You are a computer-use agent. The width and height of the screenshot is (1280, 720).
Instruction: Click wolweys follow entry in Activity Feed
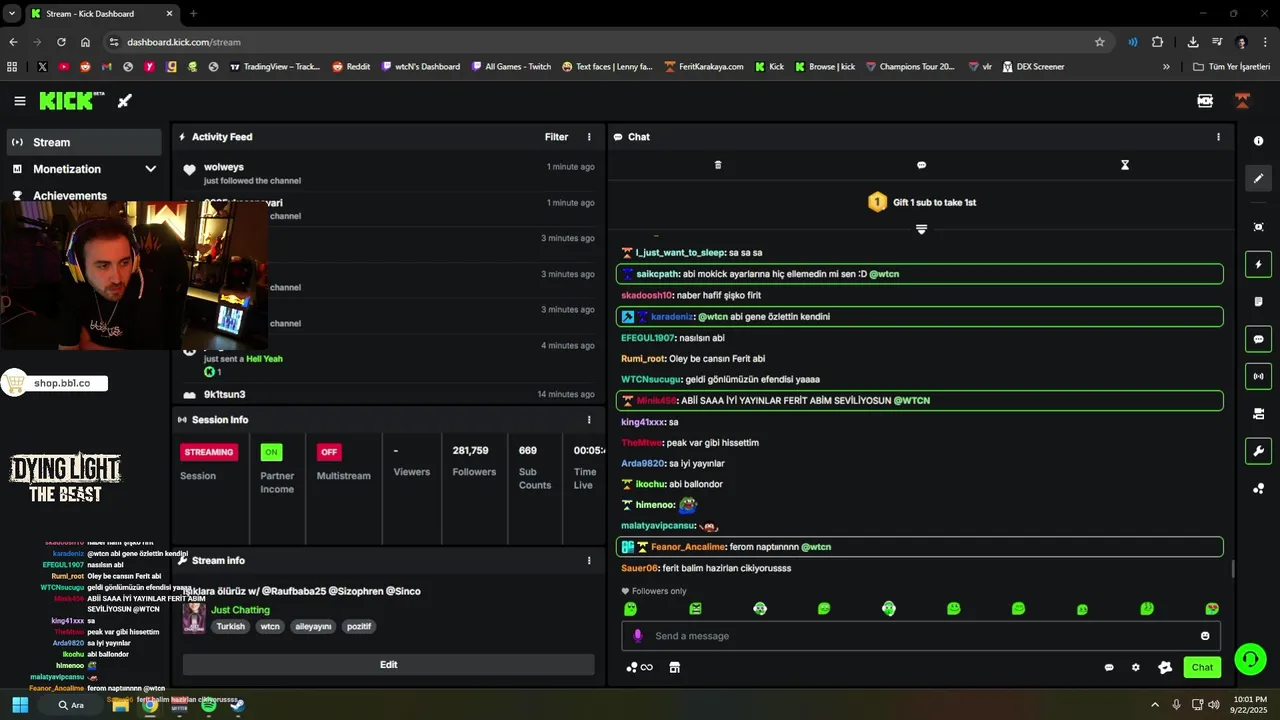[x=388, y=173]
